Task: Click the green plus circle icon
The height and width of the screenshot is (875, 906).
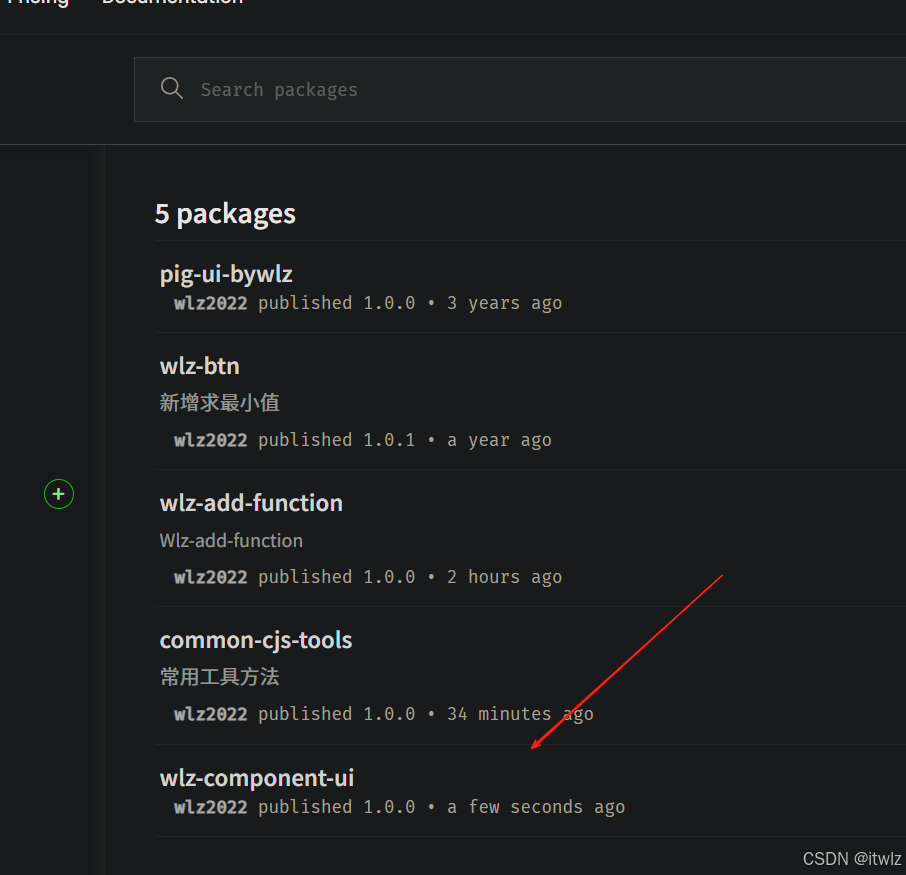Action: tap(59, 494)
